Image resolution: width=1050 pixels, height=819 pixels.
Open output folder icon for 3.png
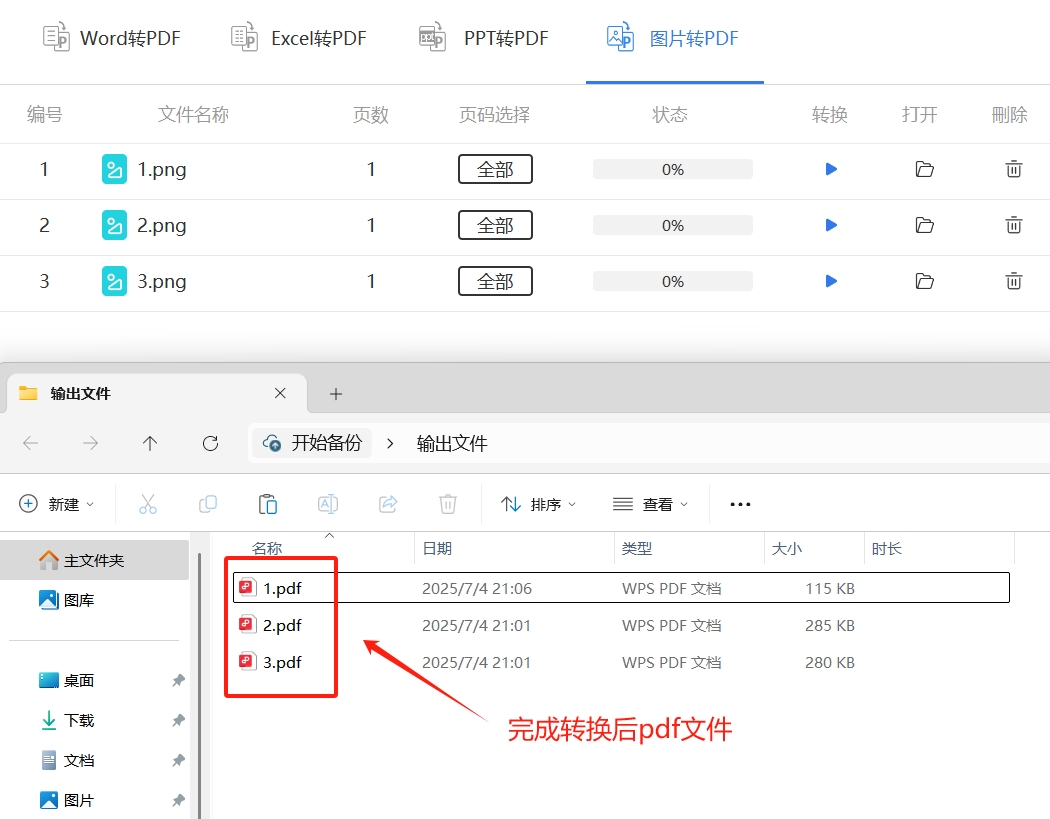click(x=923, y=281)
